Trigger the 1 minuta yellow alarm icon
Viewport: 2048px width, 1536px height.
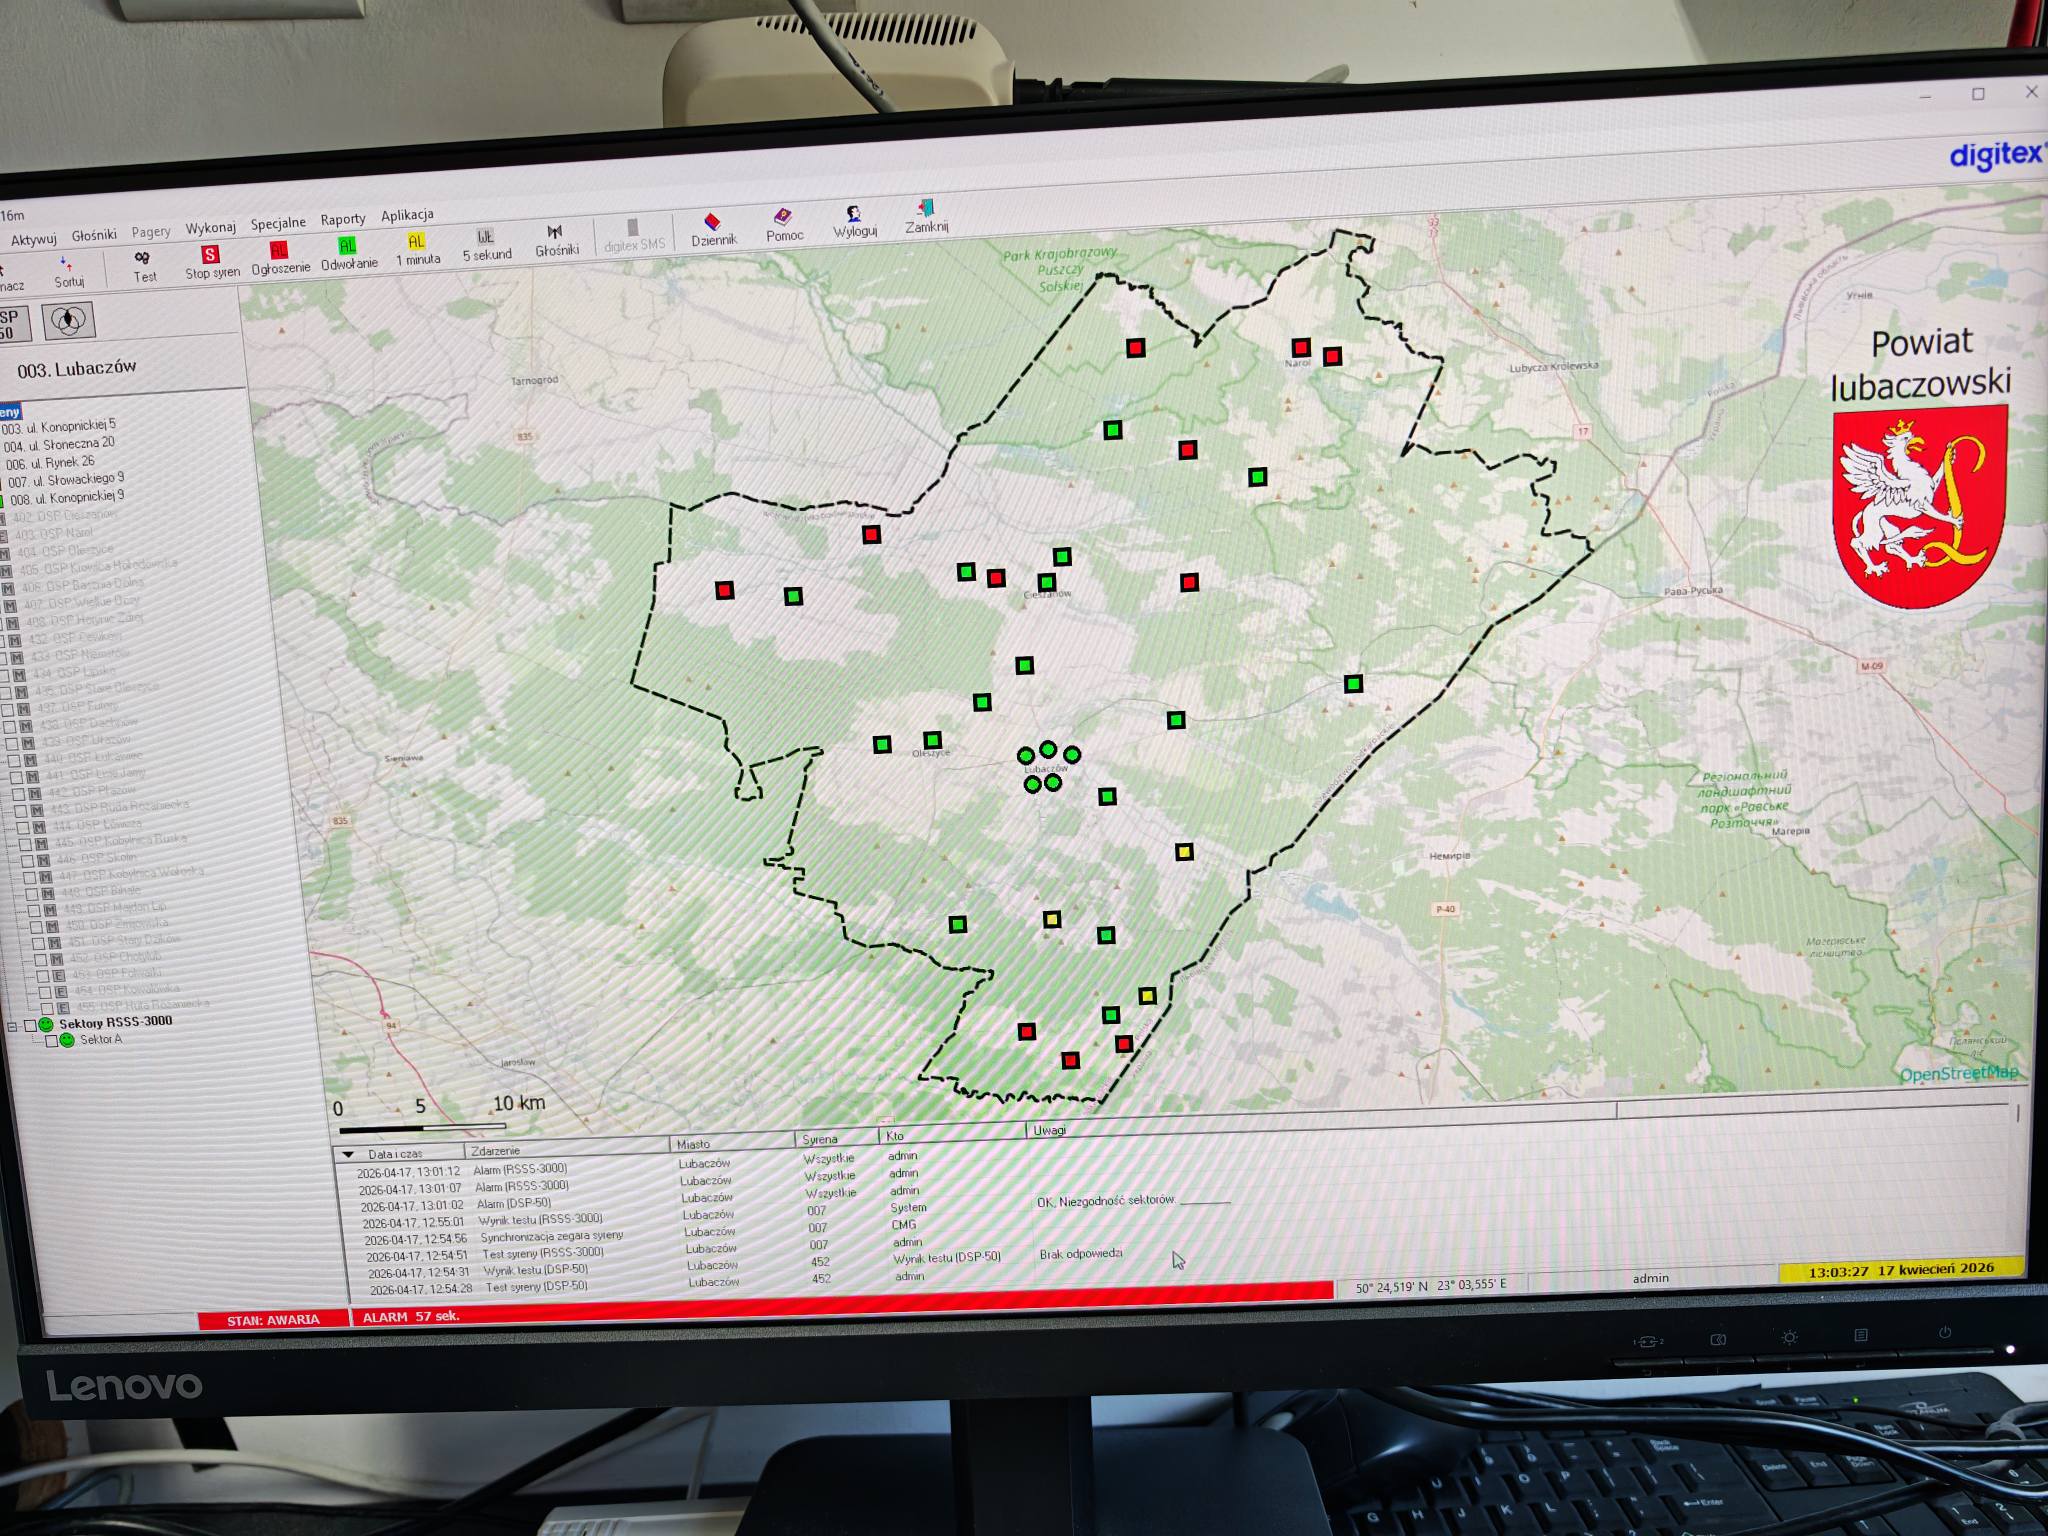click(416, 242)
